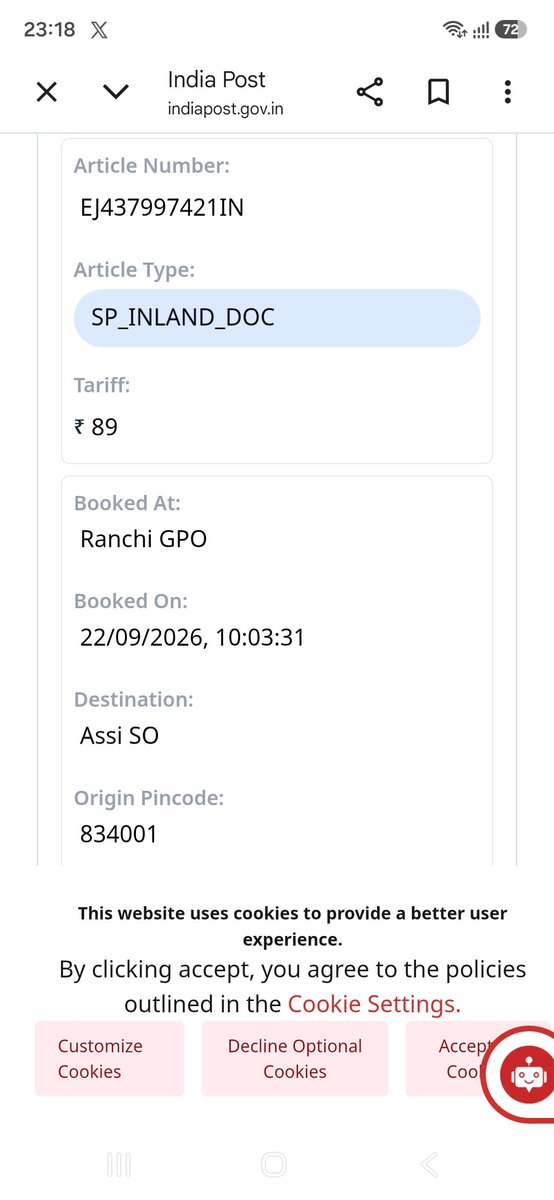Tap the X app status icon
This screenshot has height=1200, width=554.
99,30
